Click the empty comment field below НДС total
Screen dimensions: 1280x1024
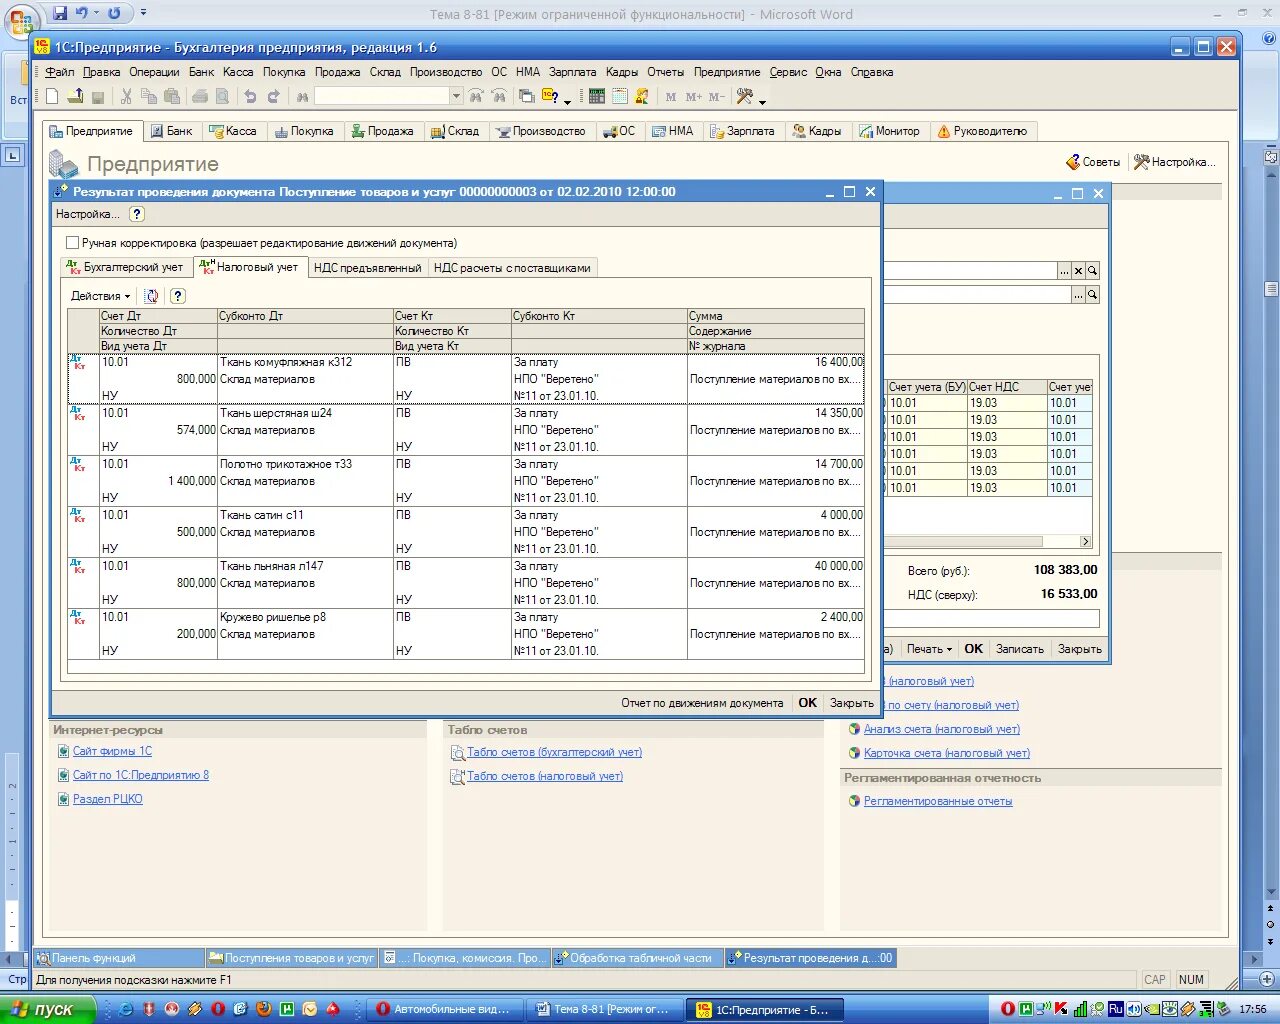(991, 619)
